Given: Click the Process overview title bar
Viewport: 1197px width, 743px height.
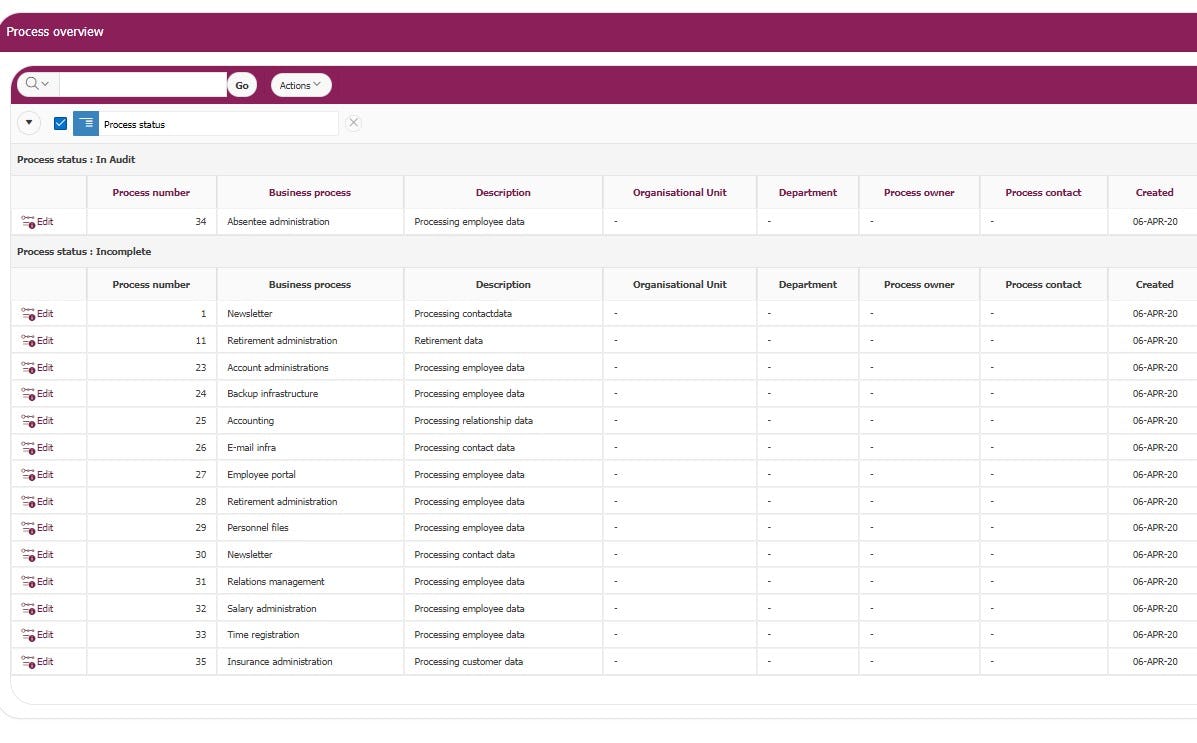Looking at the screenshot, I should pyautogui.click(x=55, y=31).
